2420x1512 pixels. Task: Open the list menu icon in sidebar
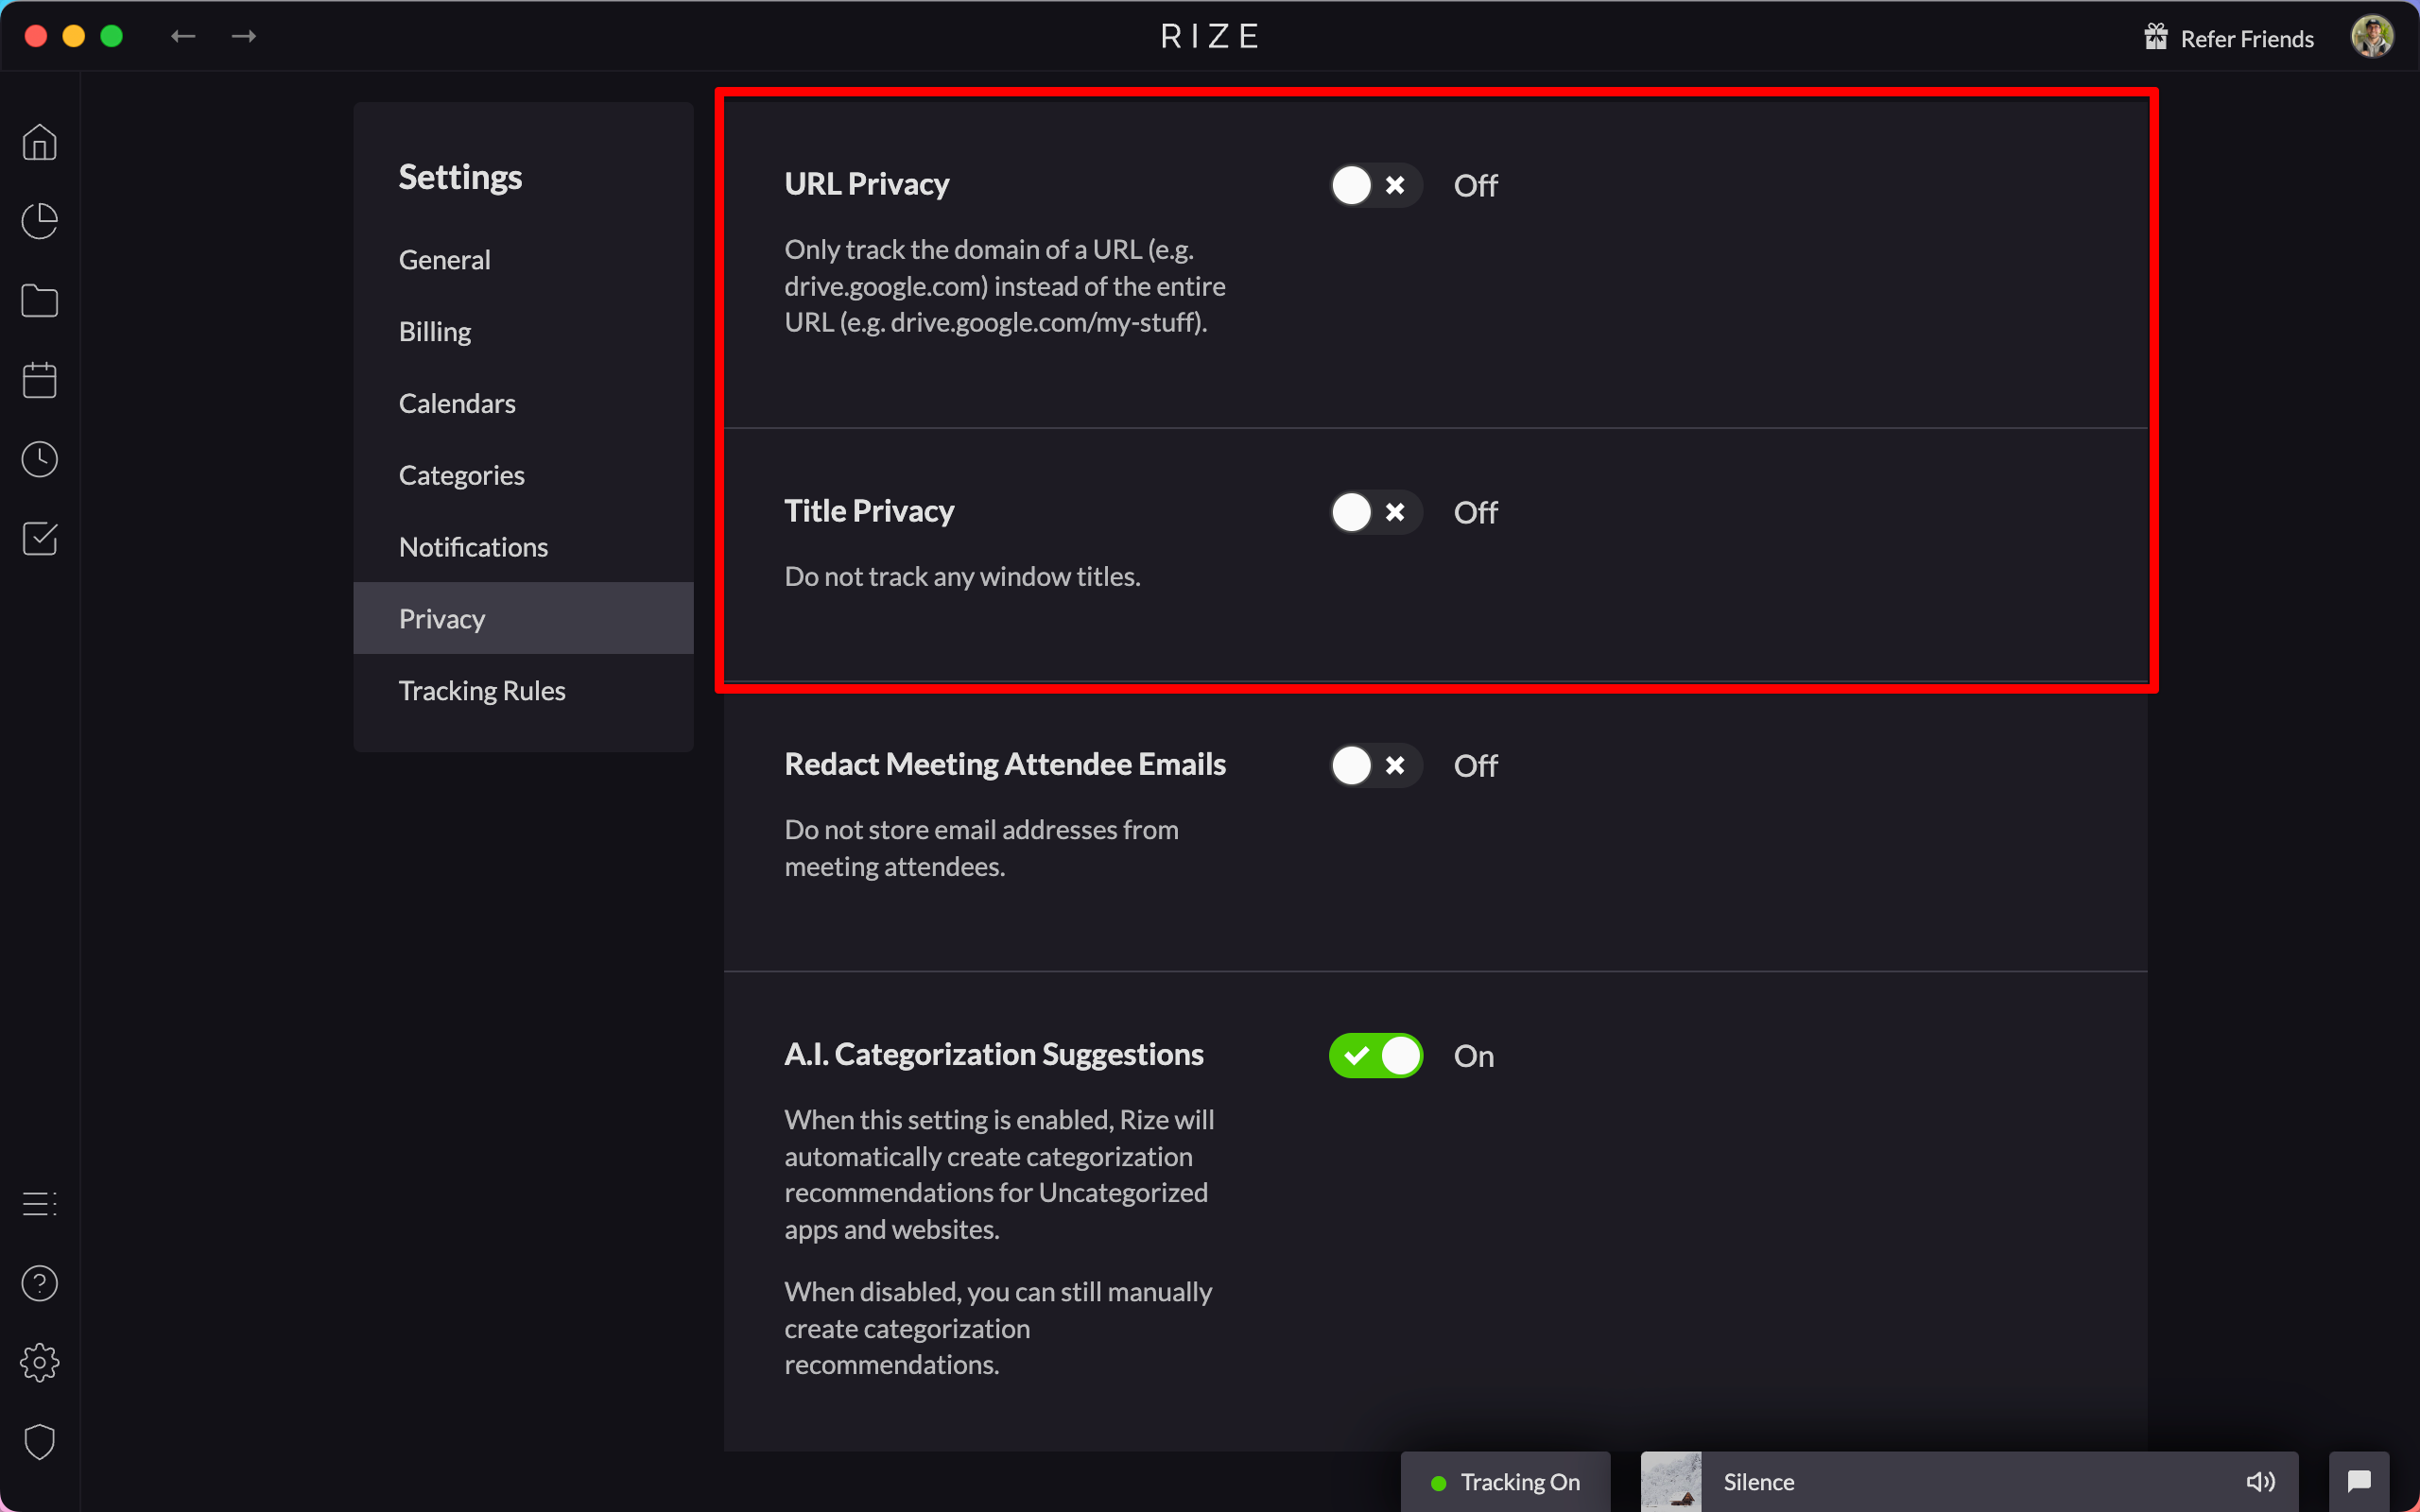(40, 1203)
